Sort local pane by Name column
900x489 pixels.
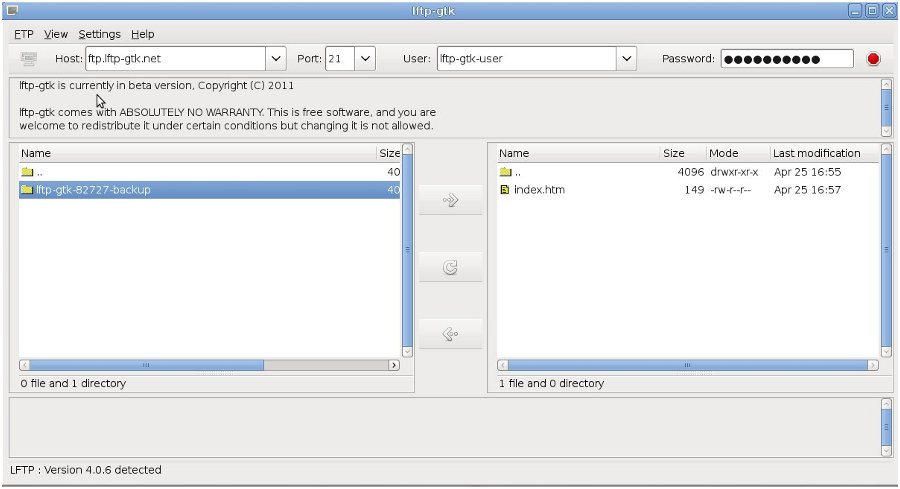point(197,153)
